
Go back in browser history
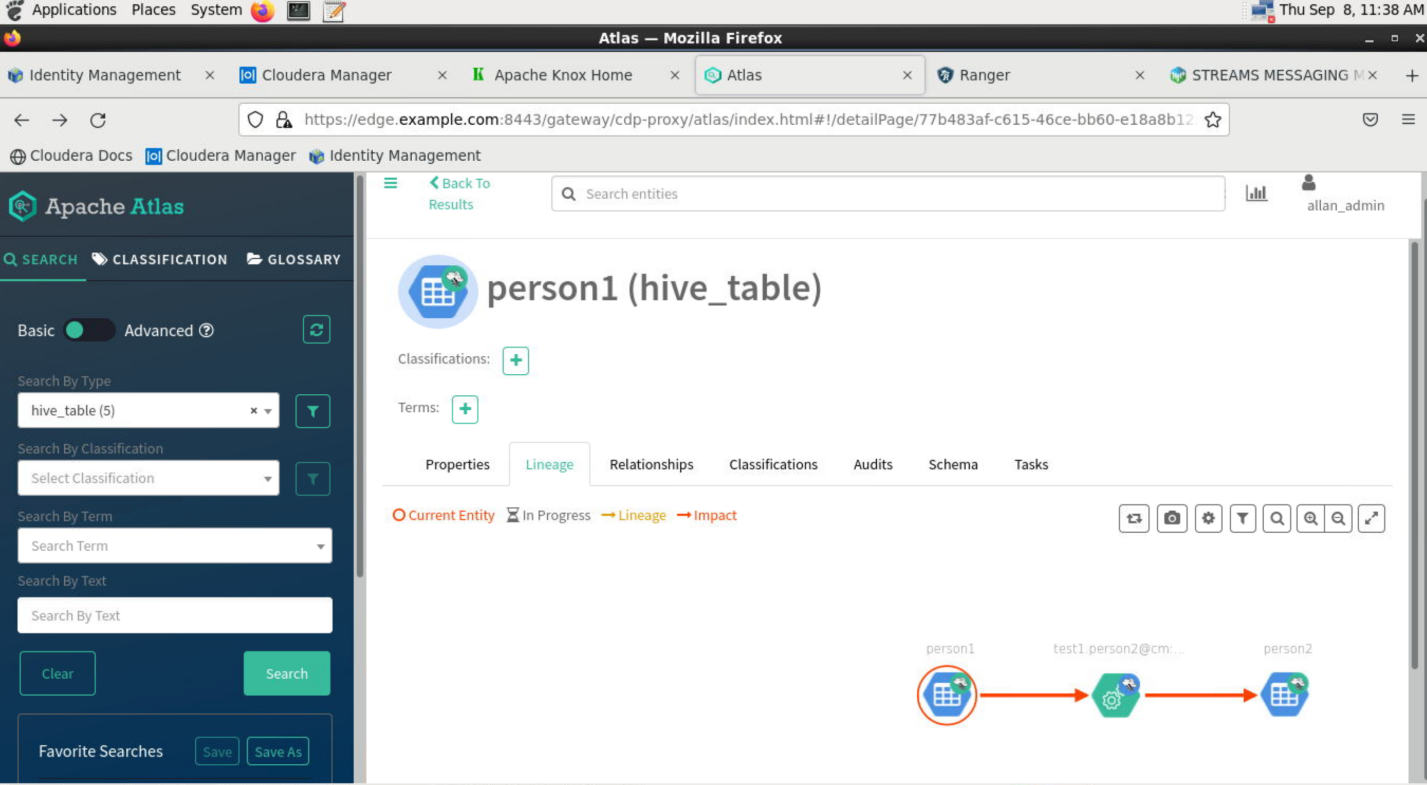tap(22, 120)
